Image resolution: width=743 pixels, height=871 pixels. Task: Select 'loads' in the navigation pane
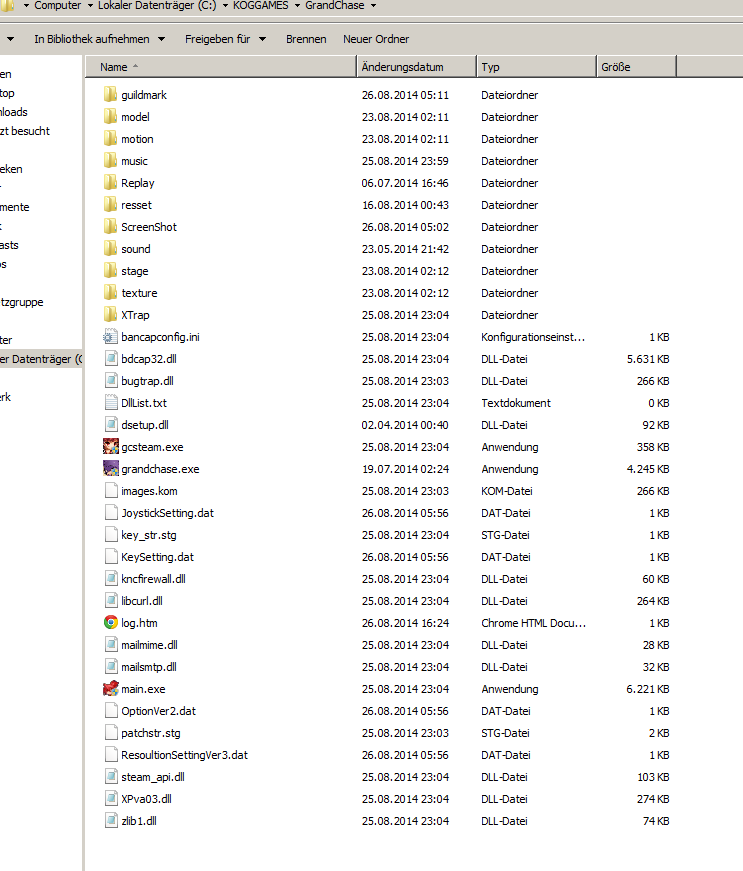coord(14,112)
